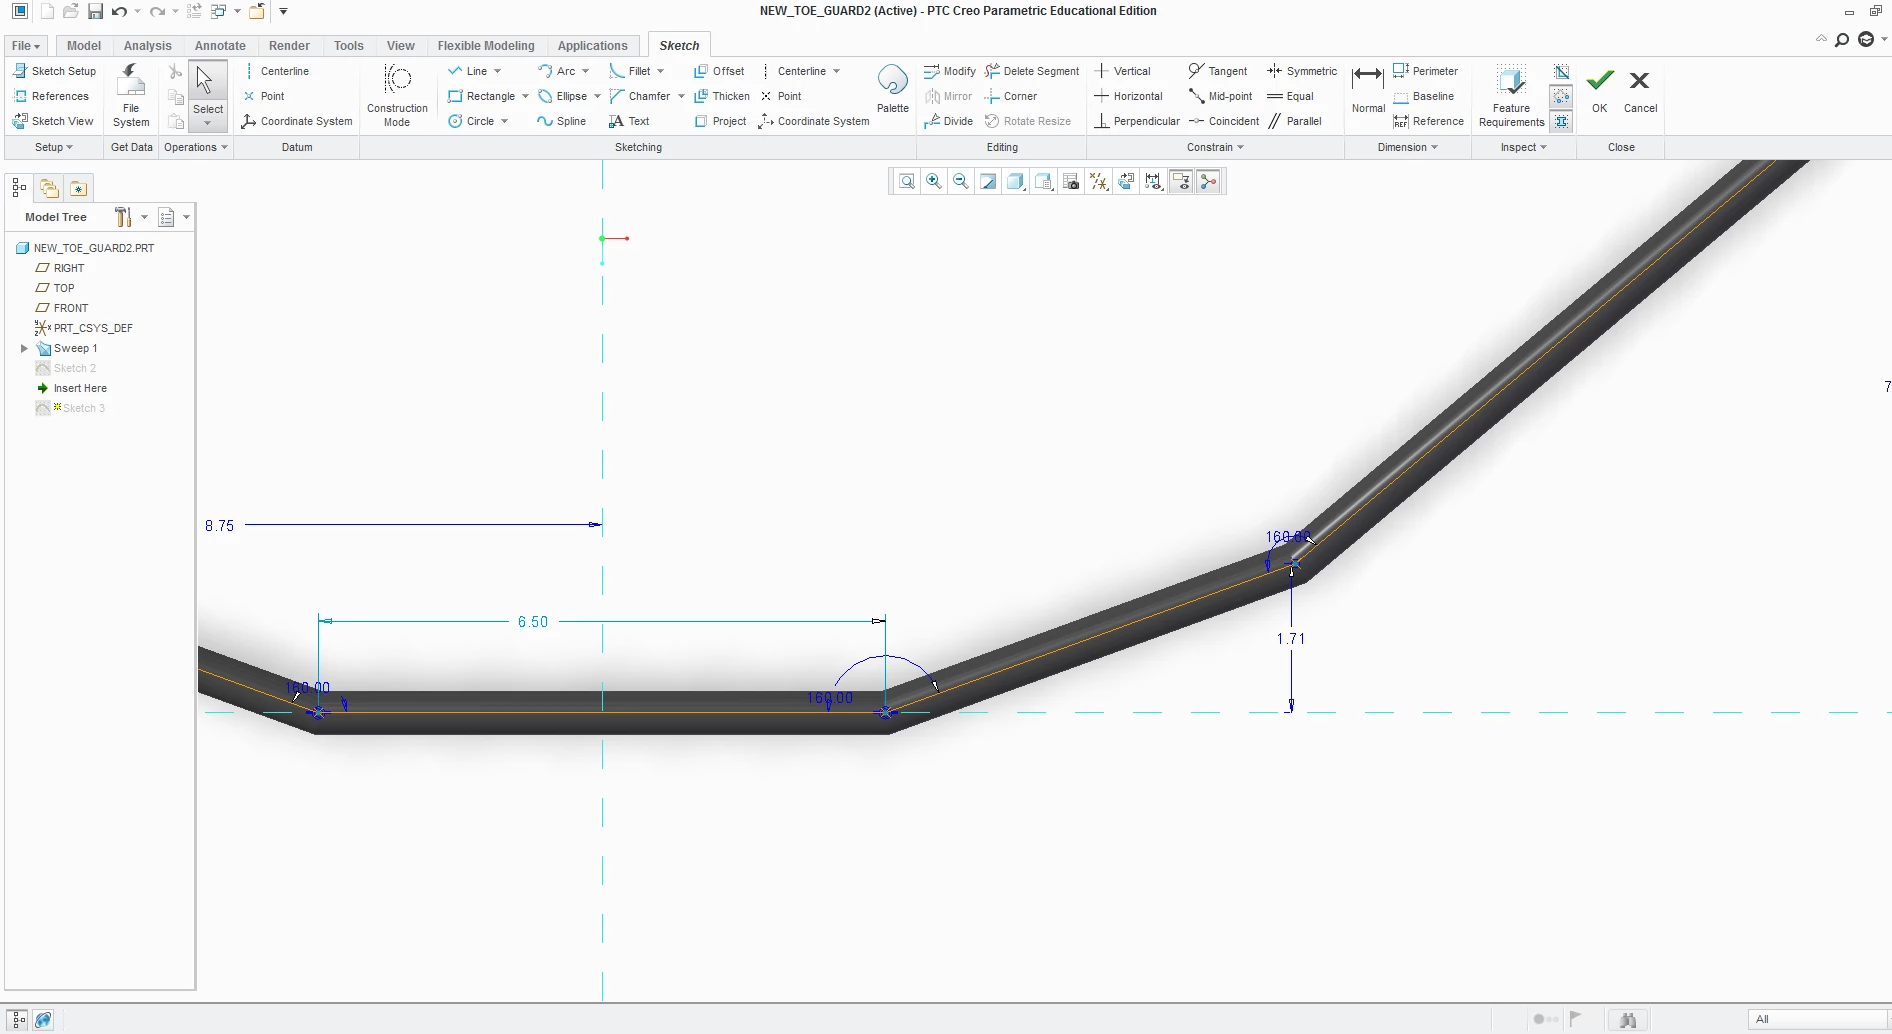Select PRT_CSYS_DEF in model tree
1892x1034 pixels.
coord(84,328)
